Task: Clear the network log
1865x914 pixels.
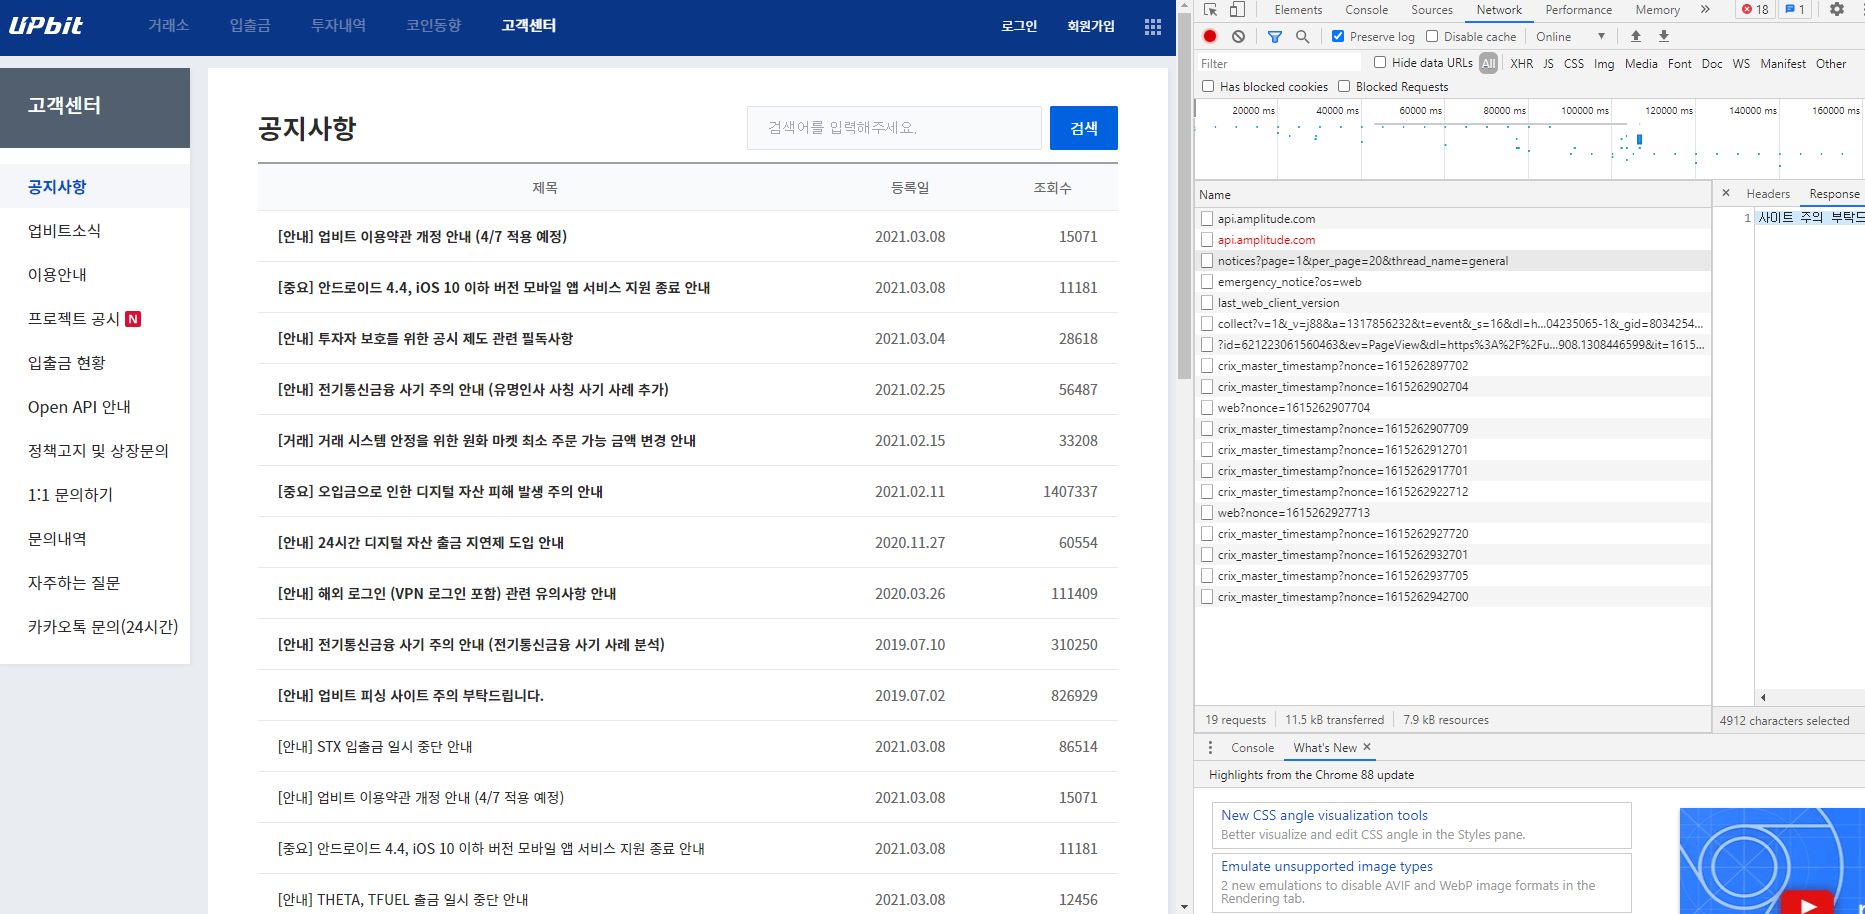Action: pos(1238,36)
